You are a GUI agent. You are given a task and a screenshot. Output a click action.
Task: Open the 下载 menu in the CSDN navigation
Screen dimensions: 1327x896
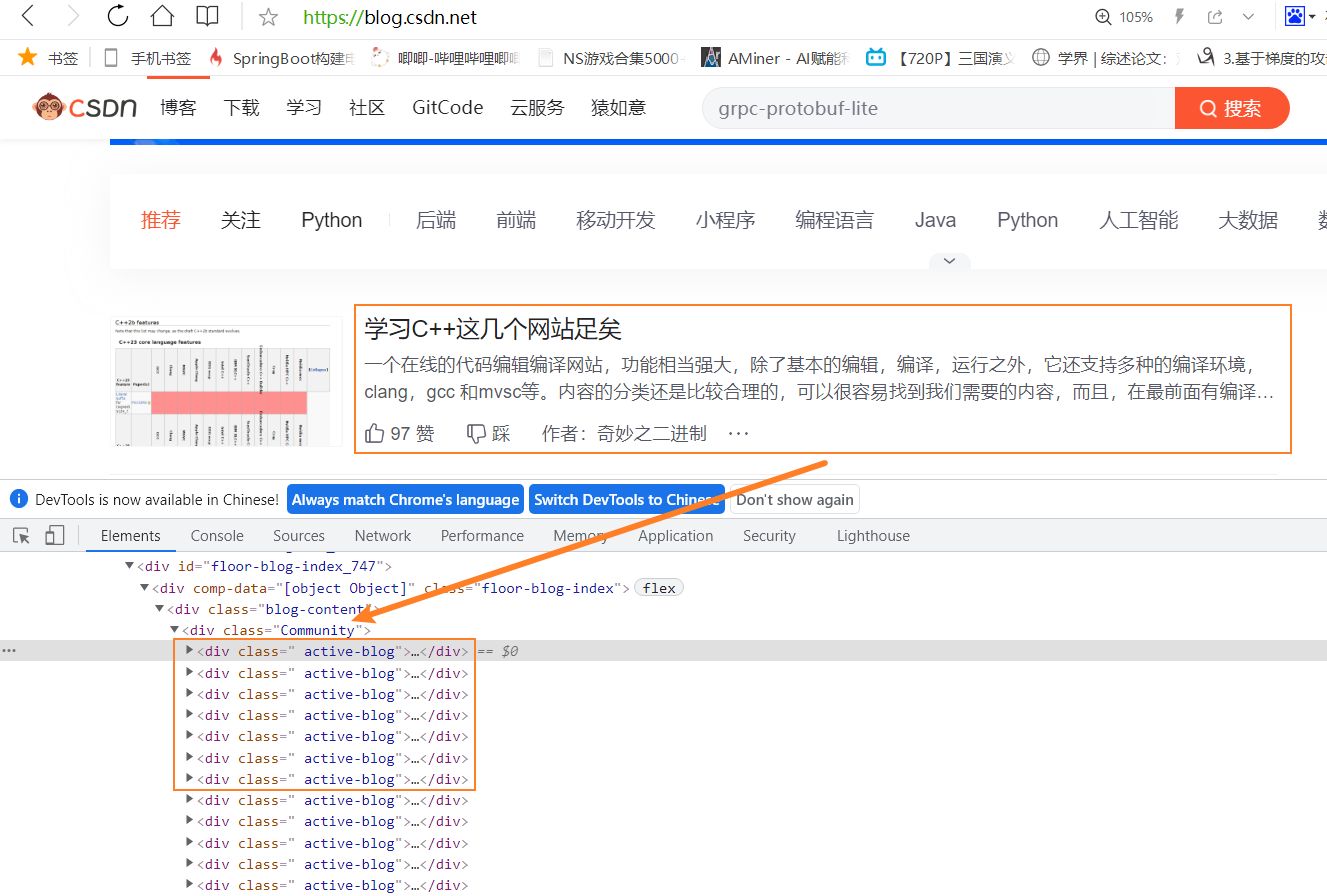(x=241, y=108)
